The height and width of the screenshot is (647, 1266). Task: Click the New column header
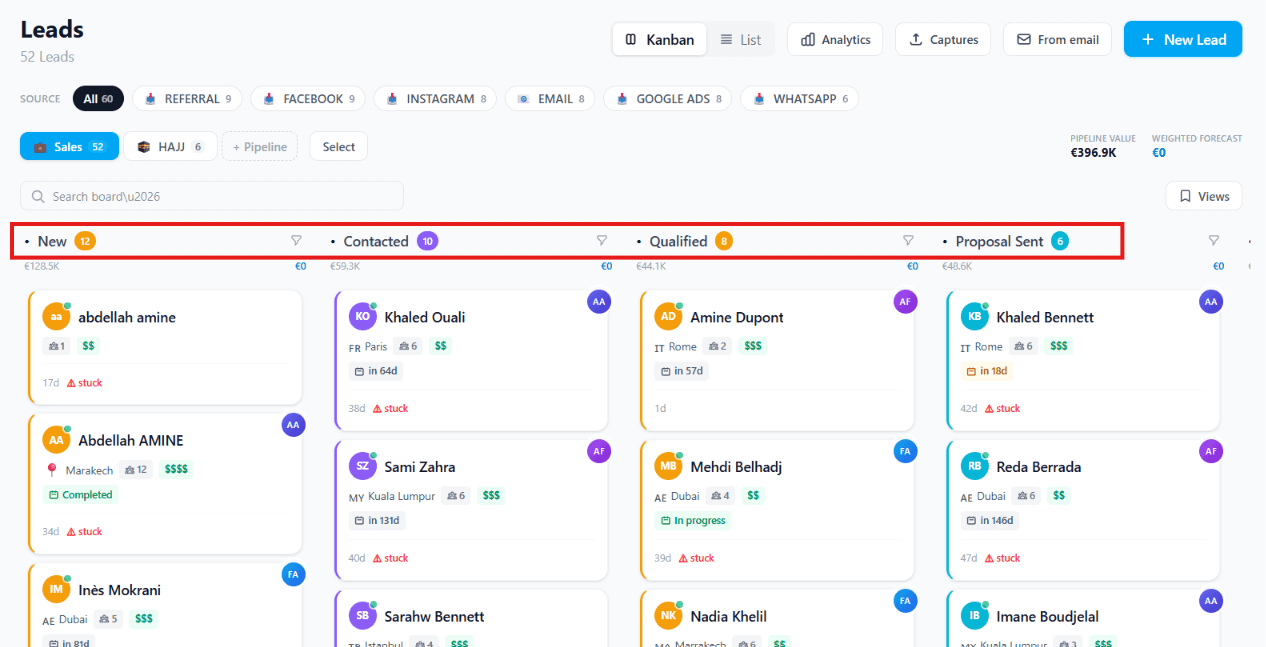pos(52,241)
